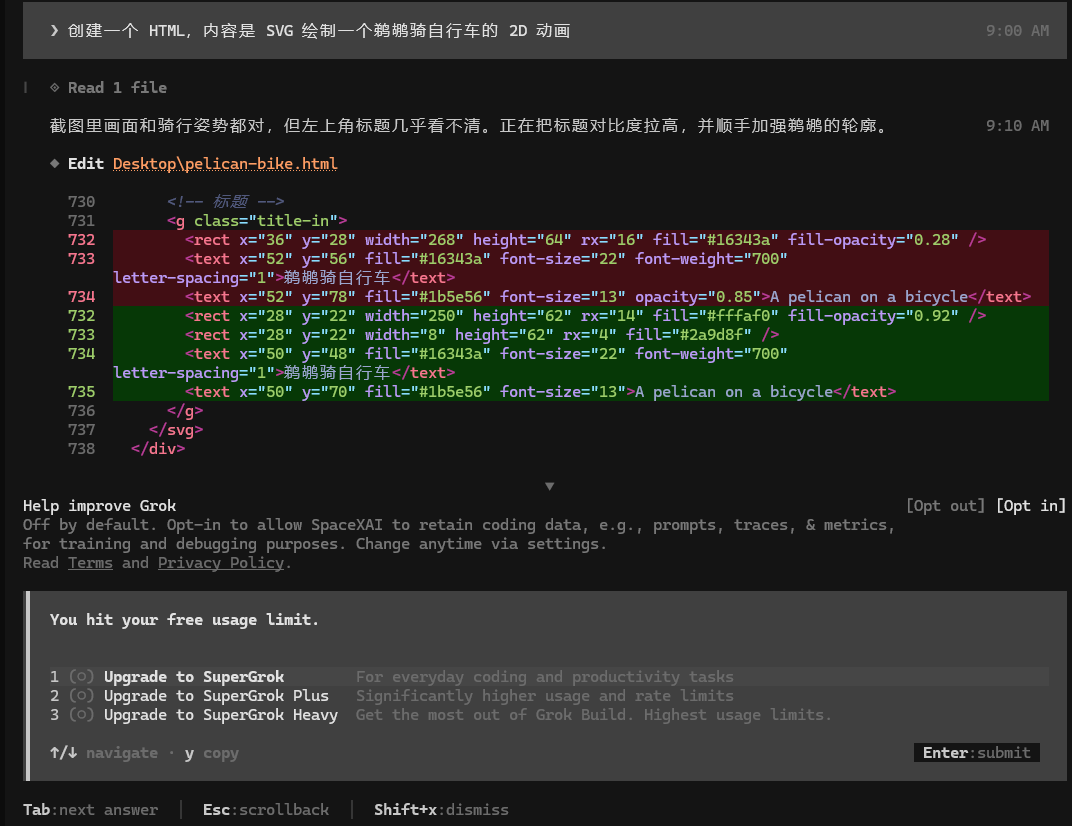Click the closing </g> tag line
Image resolution: width=1072 pixels, height=826 pixels.
(x=185, y=411)
